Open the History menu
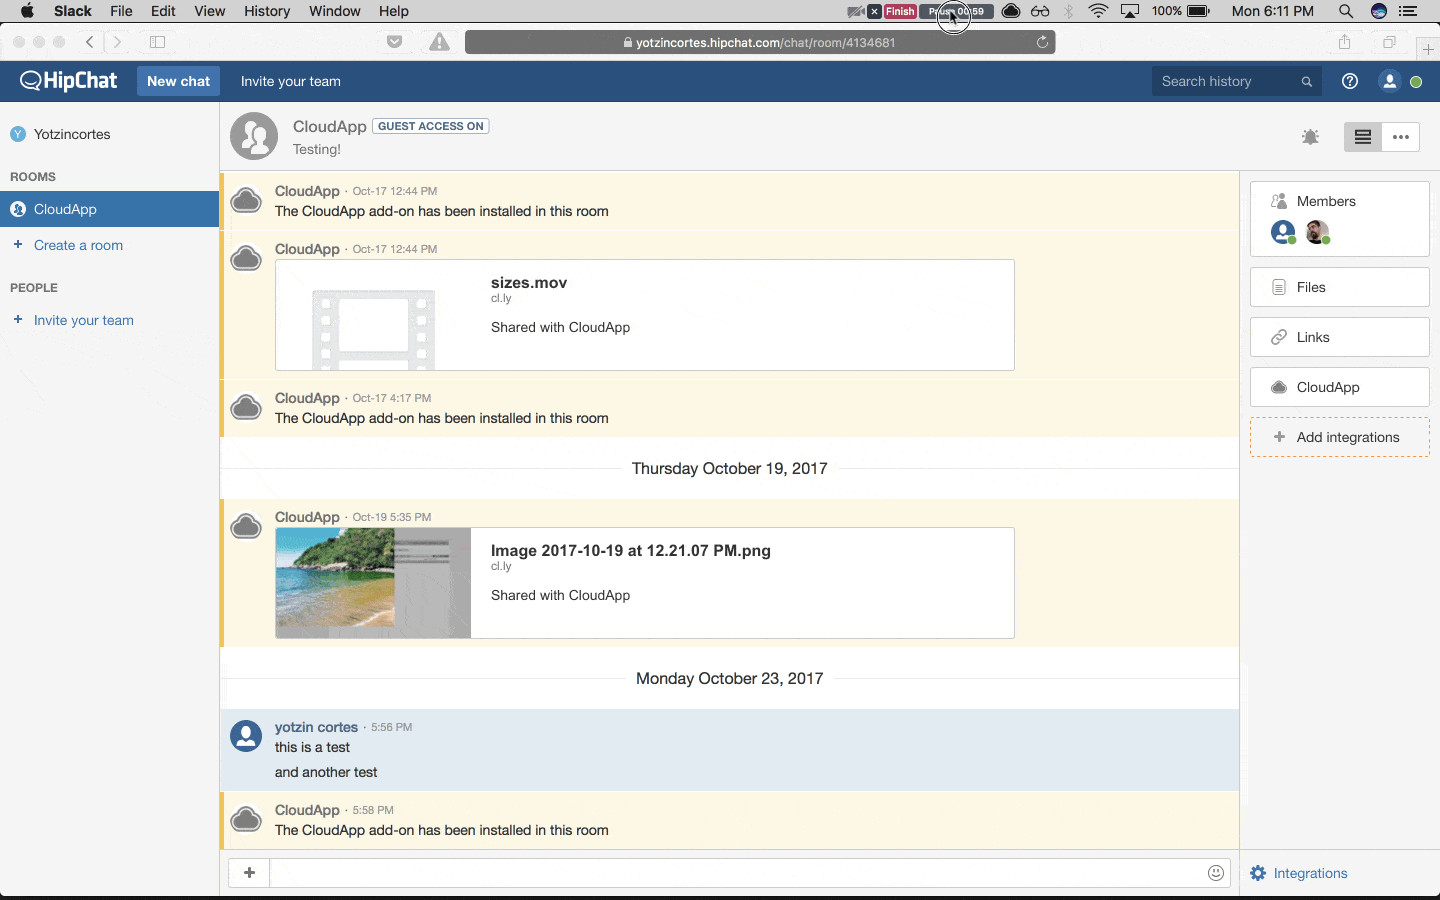The height and width of the screenshot is (900, 1440). tap(267, 11)
